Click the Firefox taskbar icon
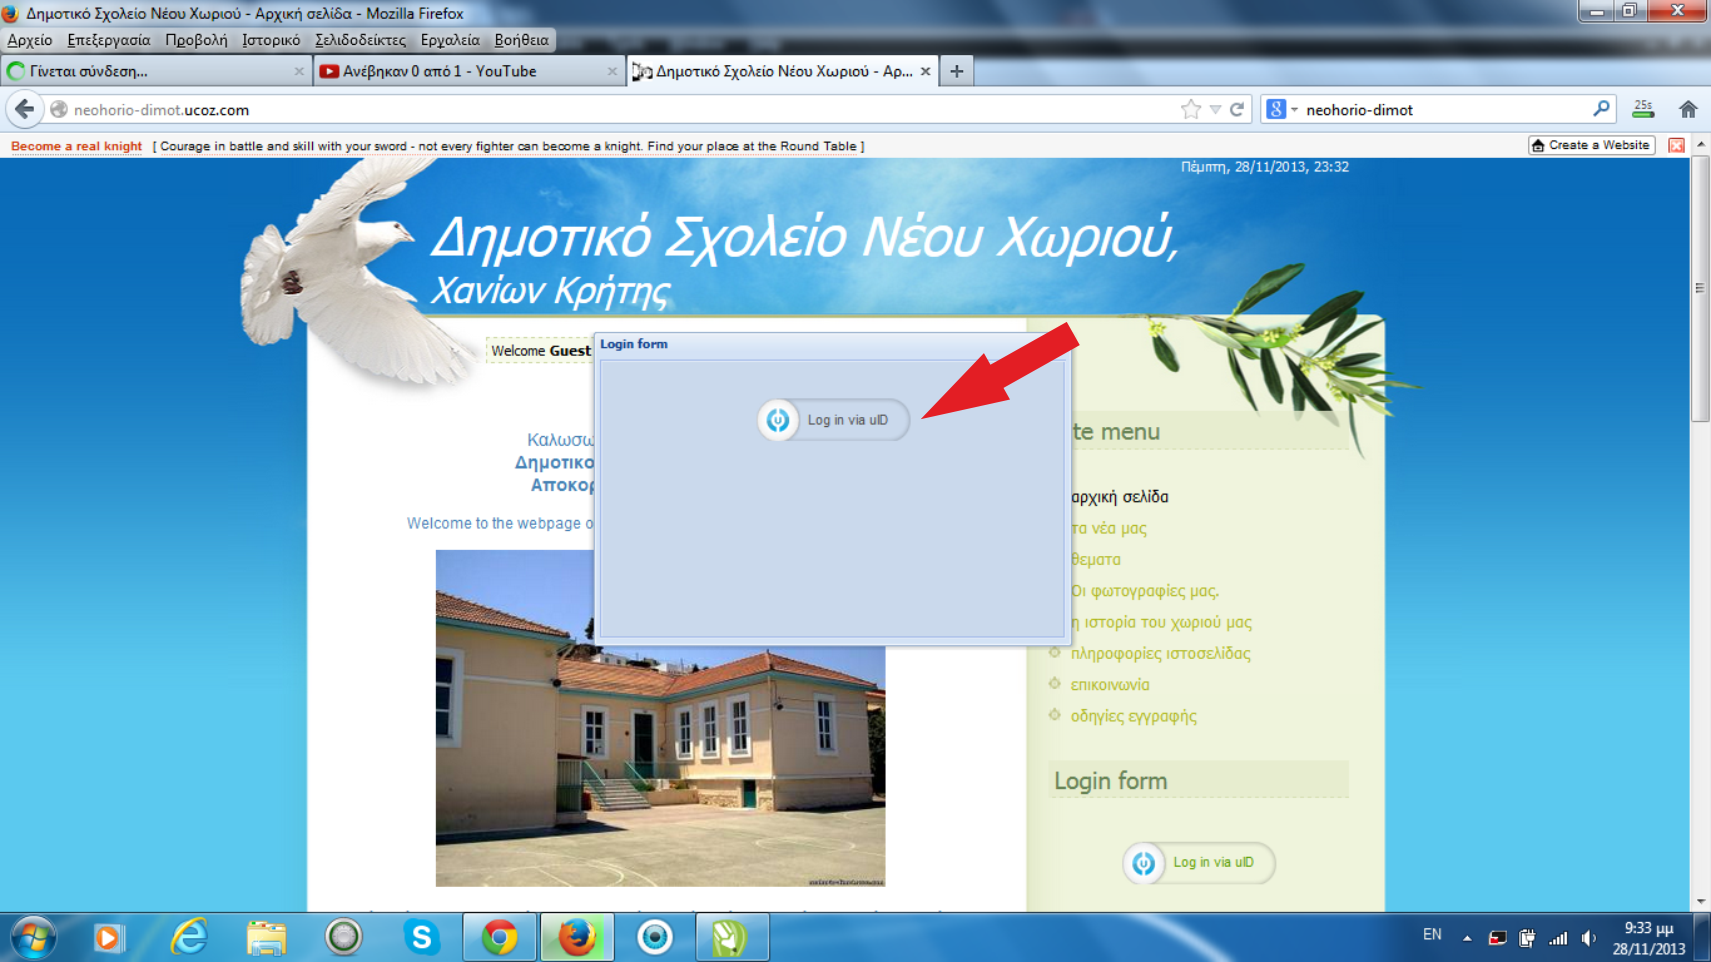Image resolution: width=1711 pixels, height=962 pixels. coord(577,937)
